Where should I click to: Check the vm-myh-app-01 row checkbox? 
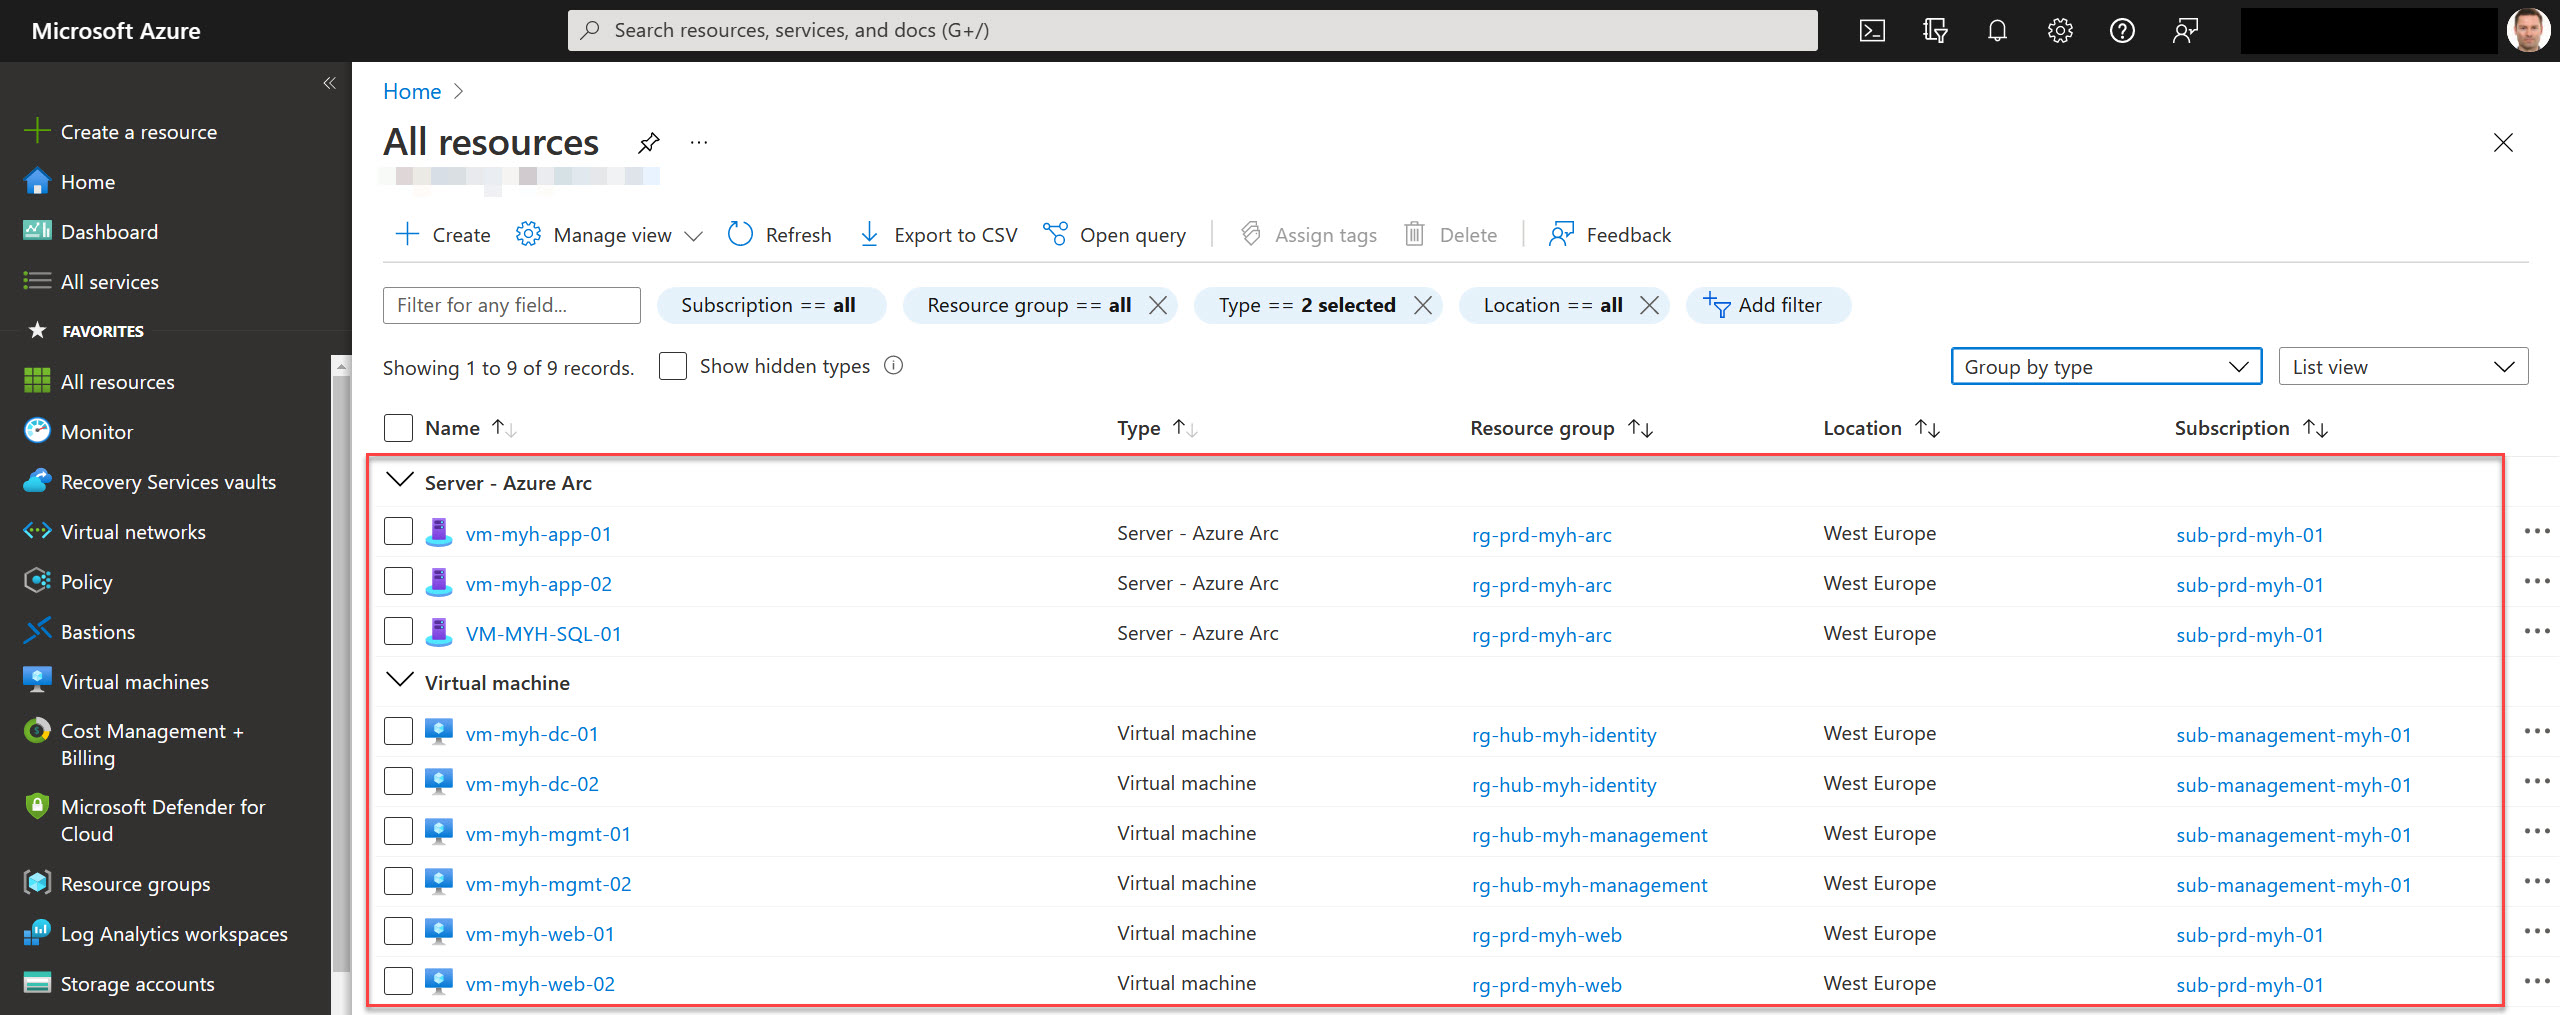pos(398,531)
